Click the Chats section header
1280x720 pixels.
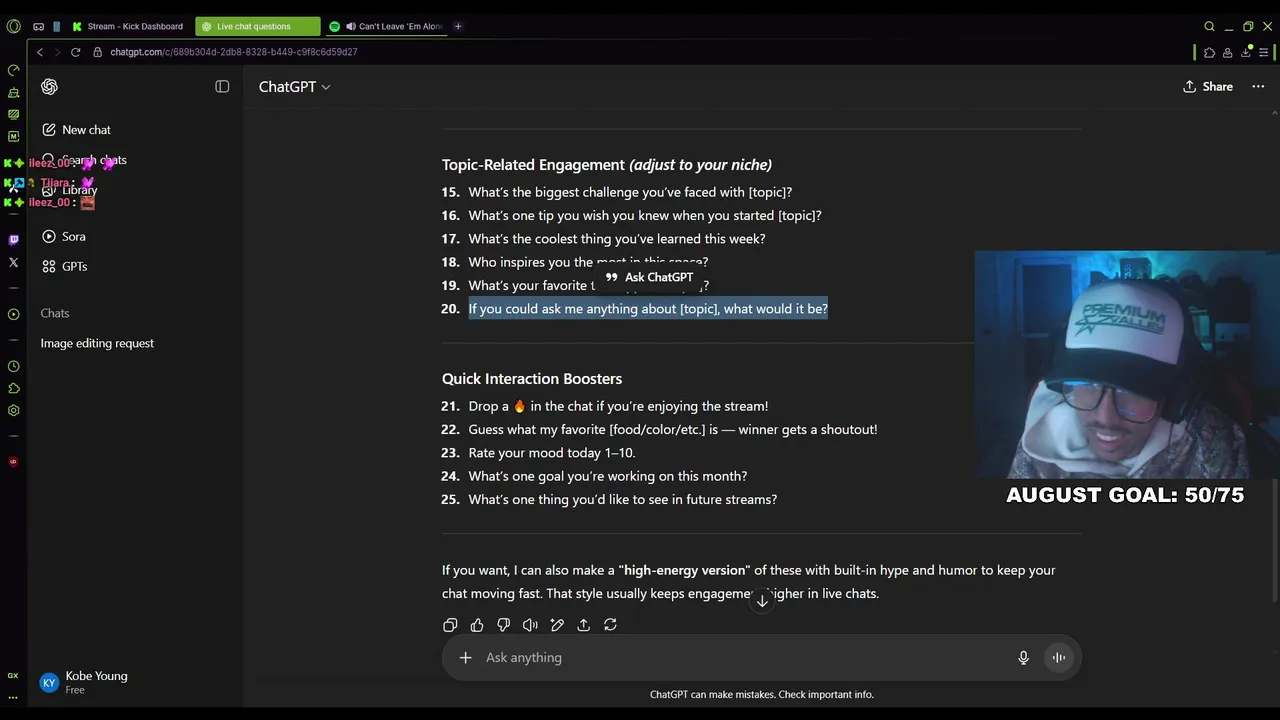[x=55, y=313]
